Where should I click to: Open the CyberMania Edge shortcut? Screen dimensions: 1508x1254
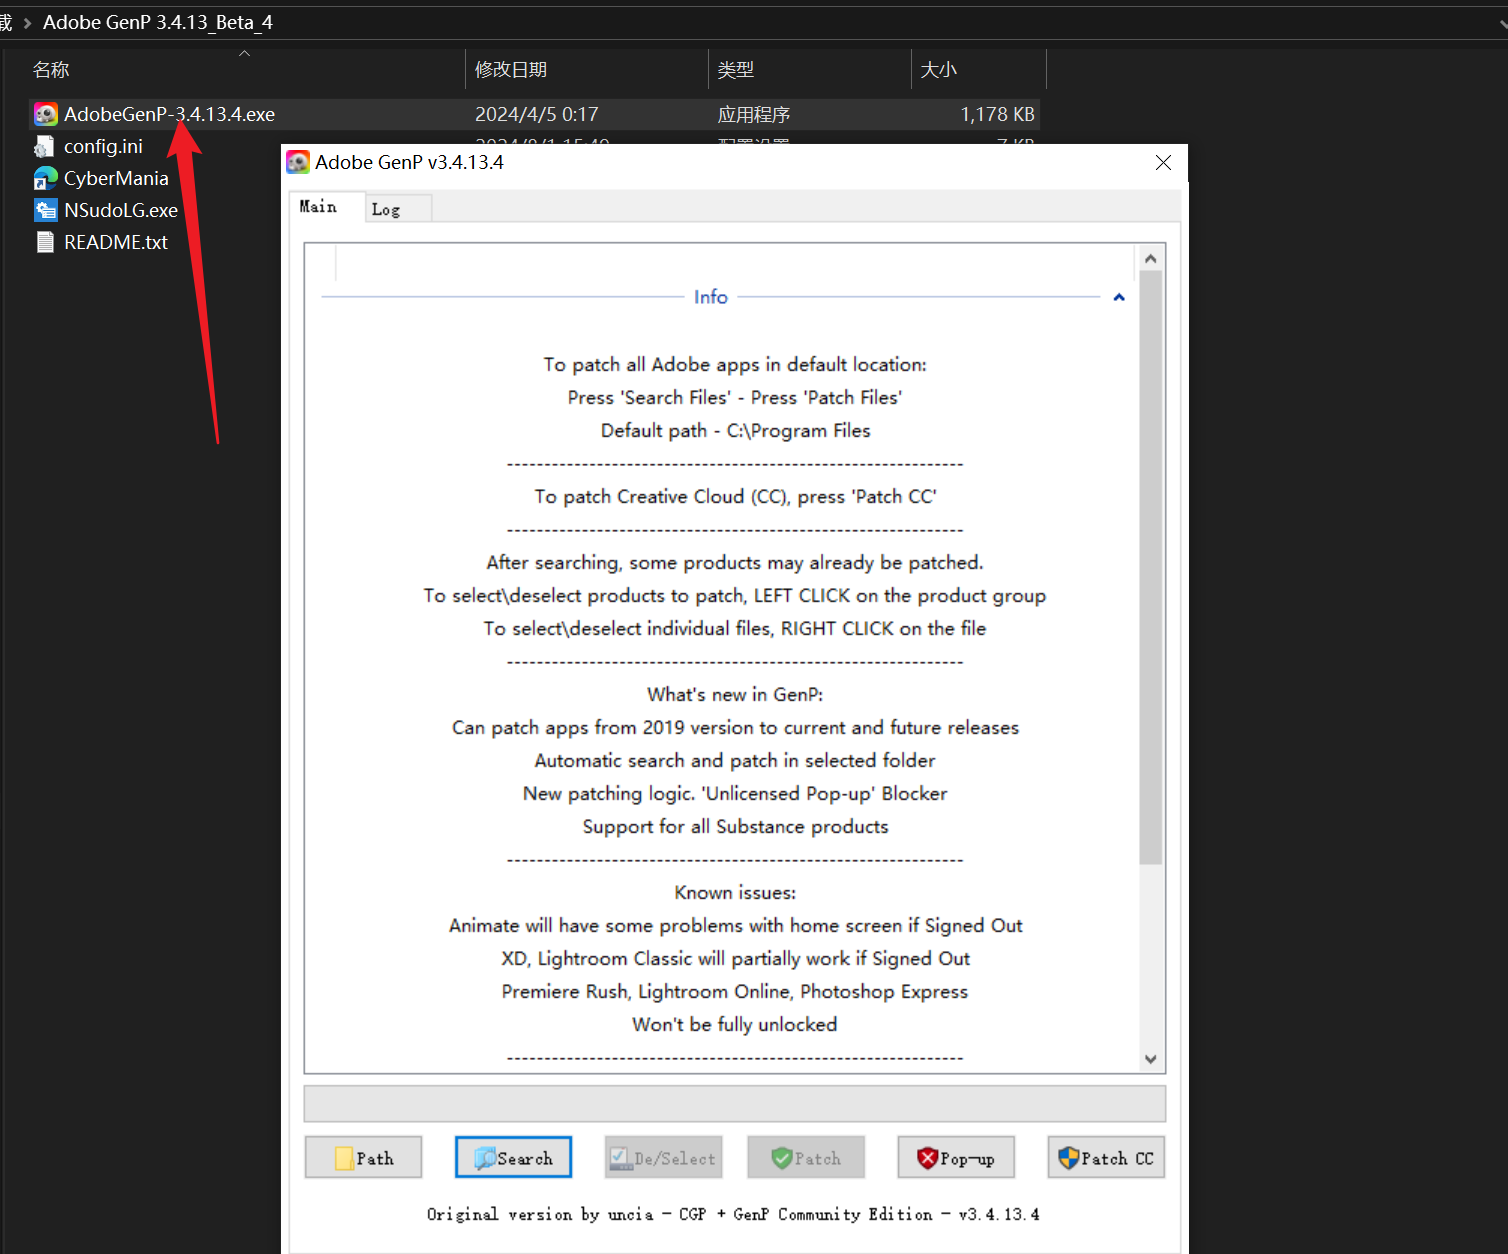tap(45, 177)
